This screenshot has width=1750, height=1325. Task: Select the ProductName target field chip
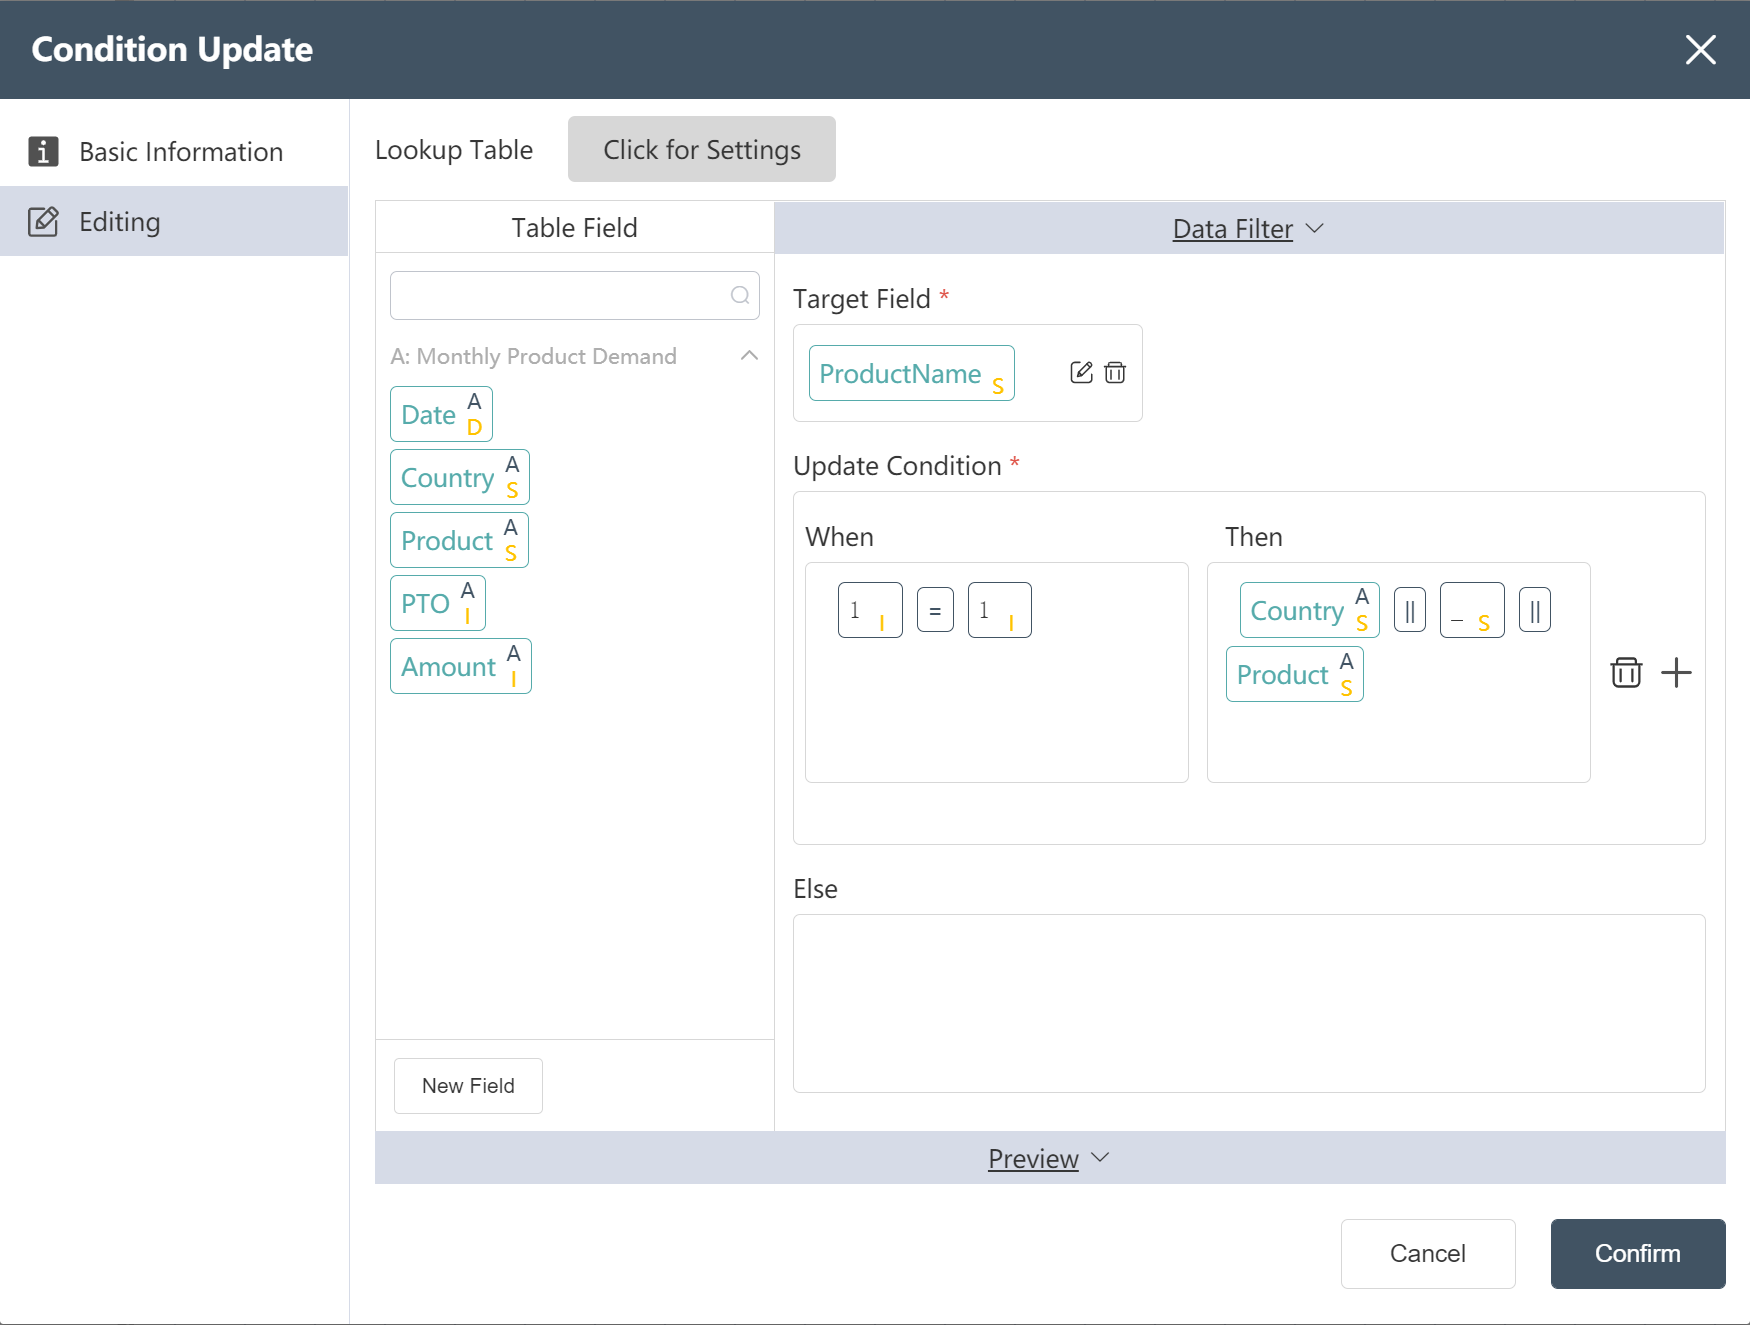[x=911, y=373]
